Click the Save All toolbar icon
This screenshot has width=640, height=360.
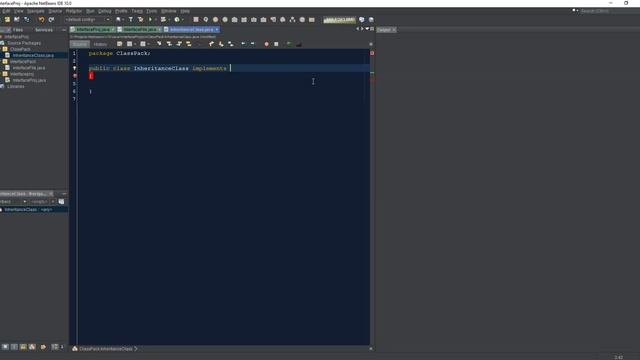tap(27, 20)
